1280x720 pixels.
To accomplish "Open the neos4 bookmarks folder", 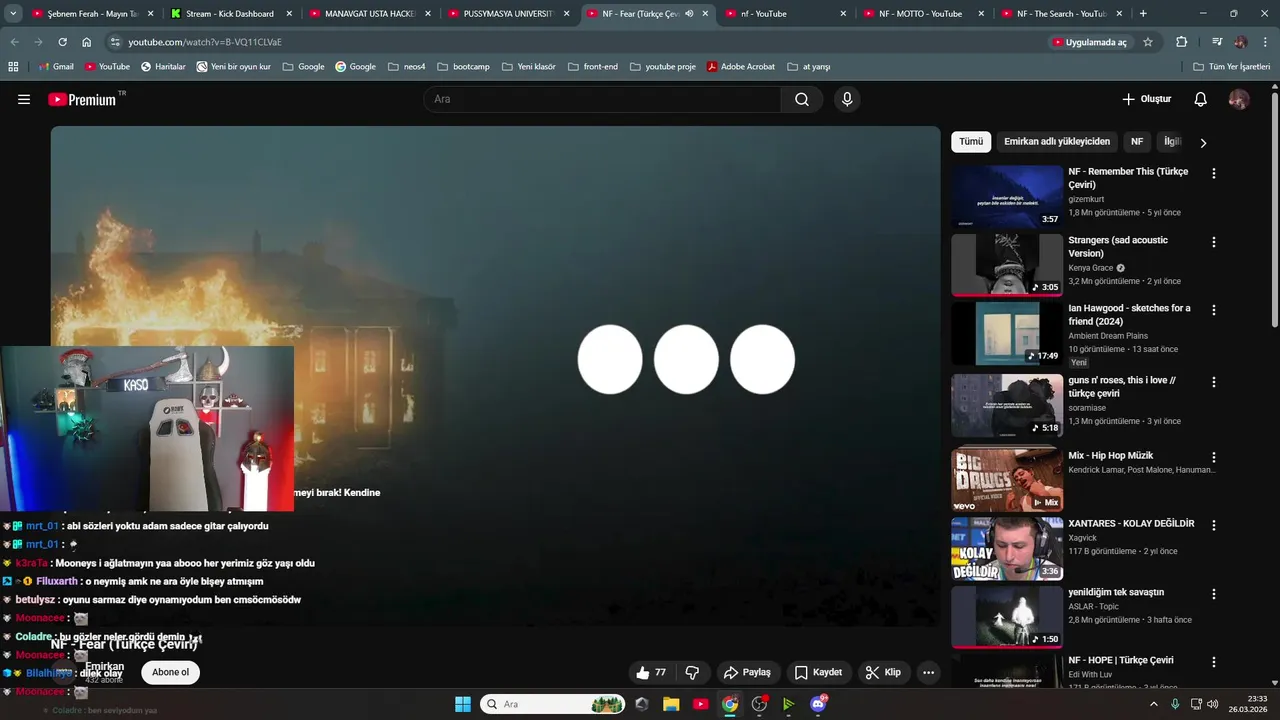I will (x=407, y=66).
